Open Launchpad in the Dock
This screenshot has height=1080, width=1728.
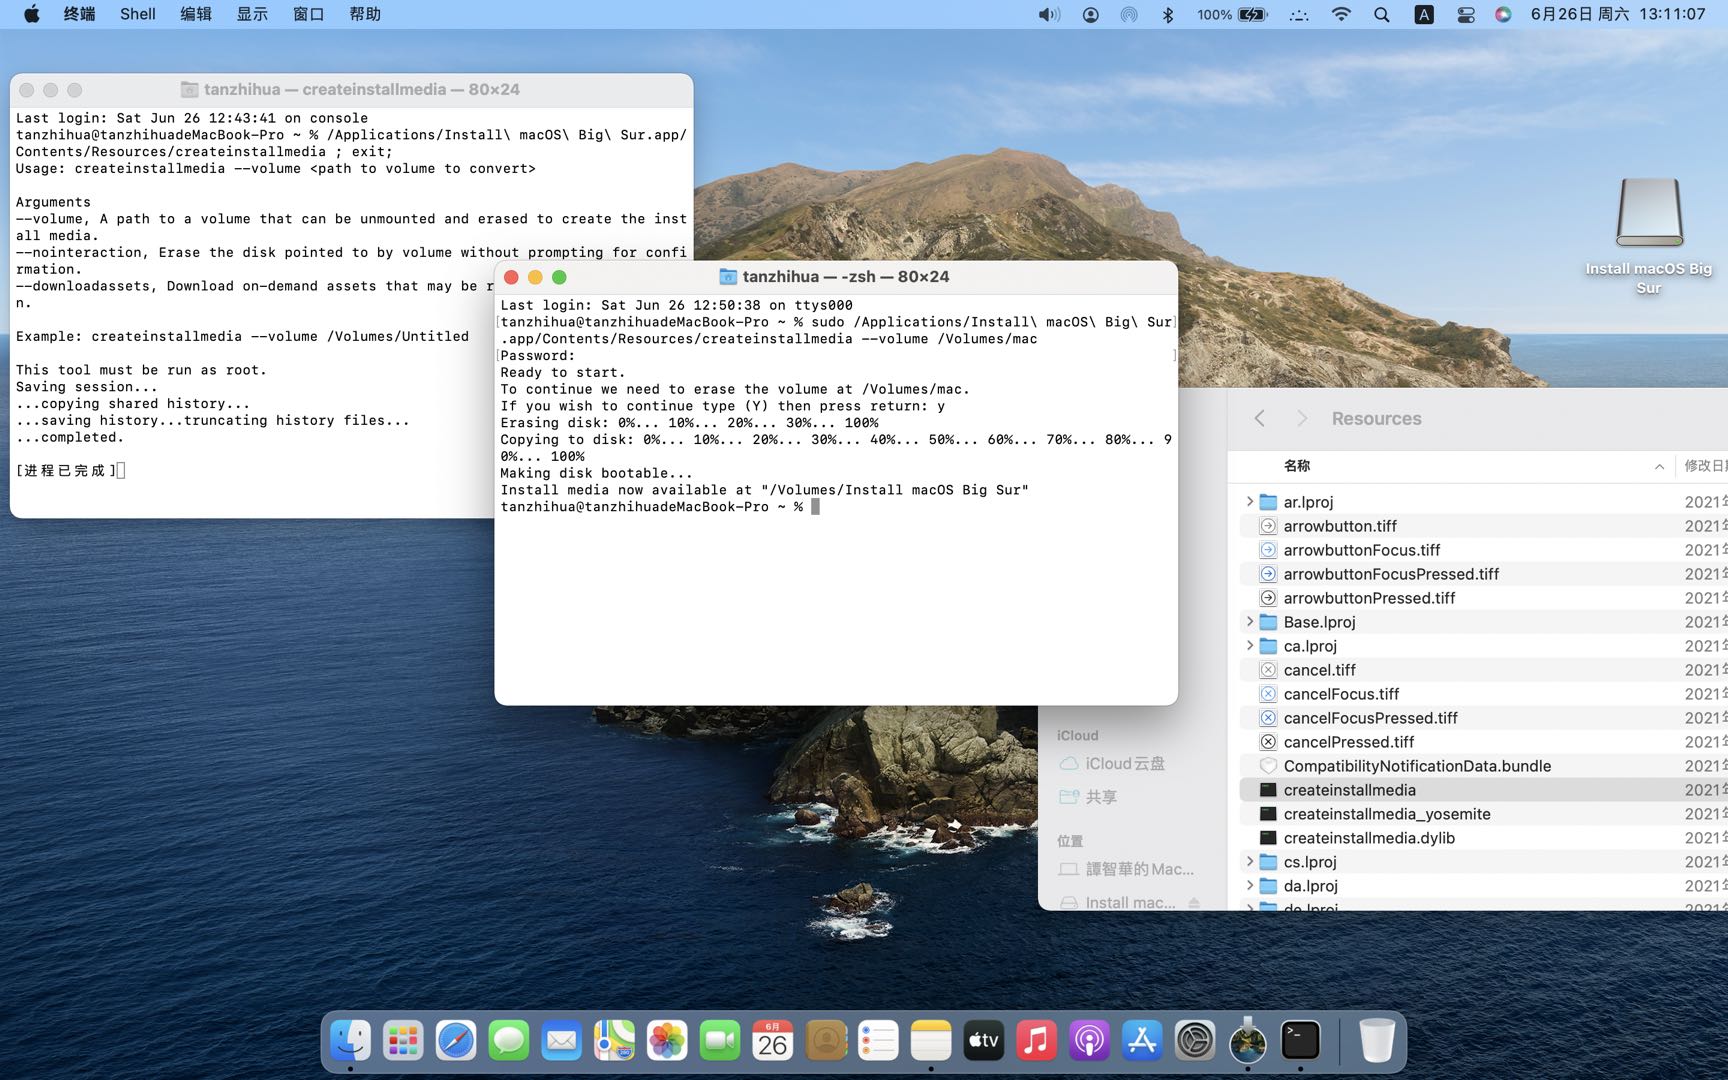point(403,1041)
